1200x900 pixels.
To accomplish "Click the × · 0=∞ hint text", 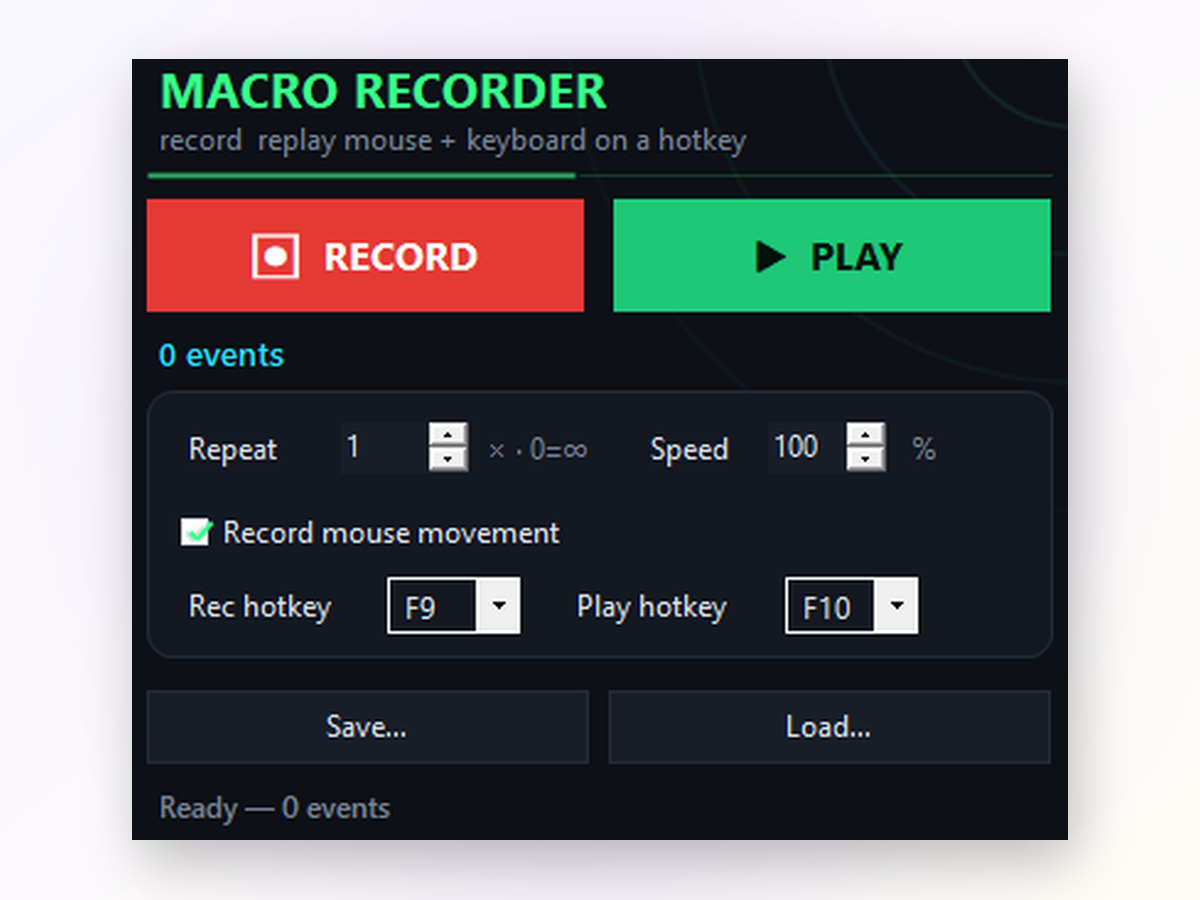I will 537,450.
